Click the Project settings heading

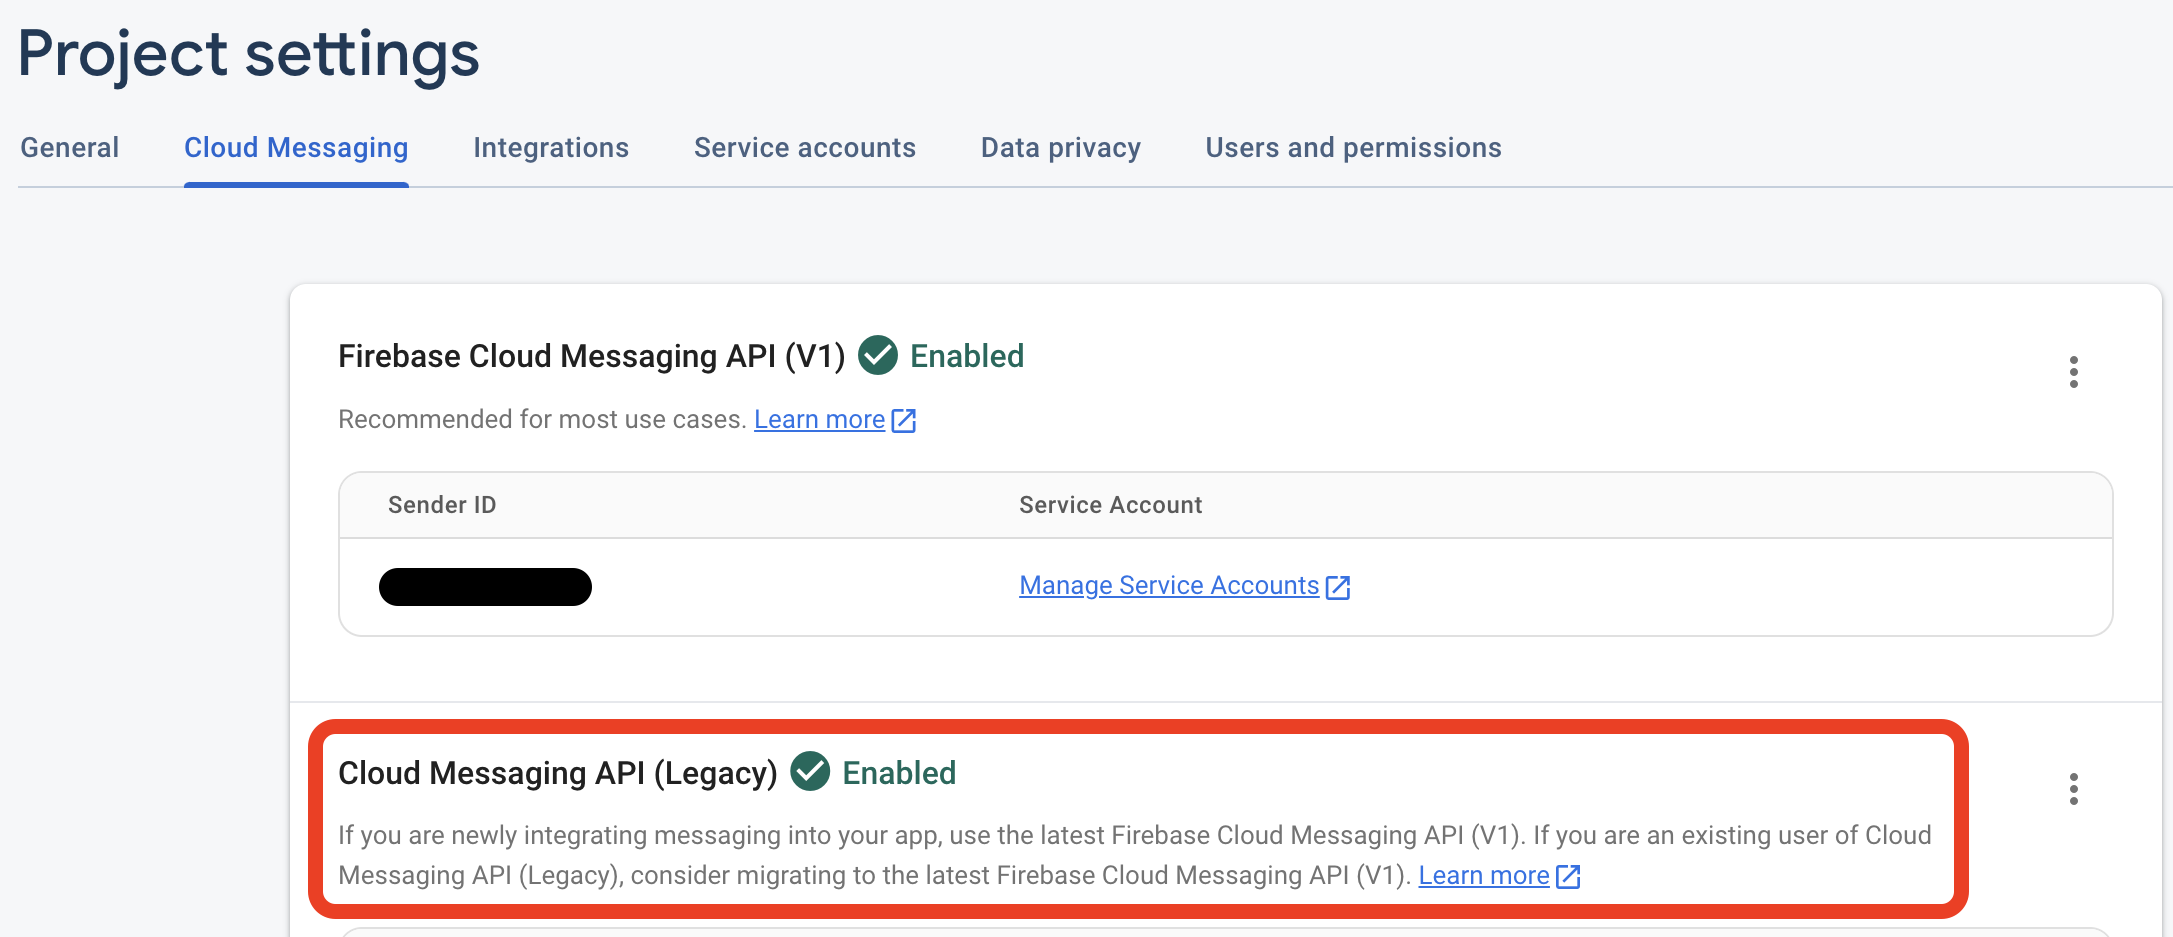click(247, 55)
